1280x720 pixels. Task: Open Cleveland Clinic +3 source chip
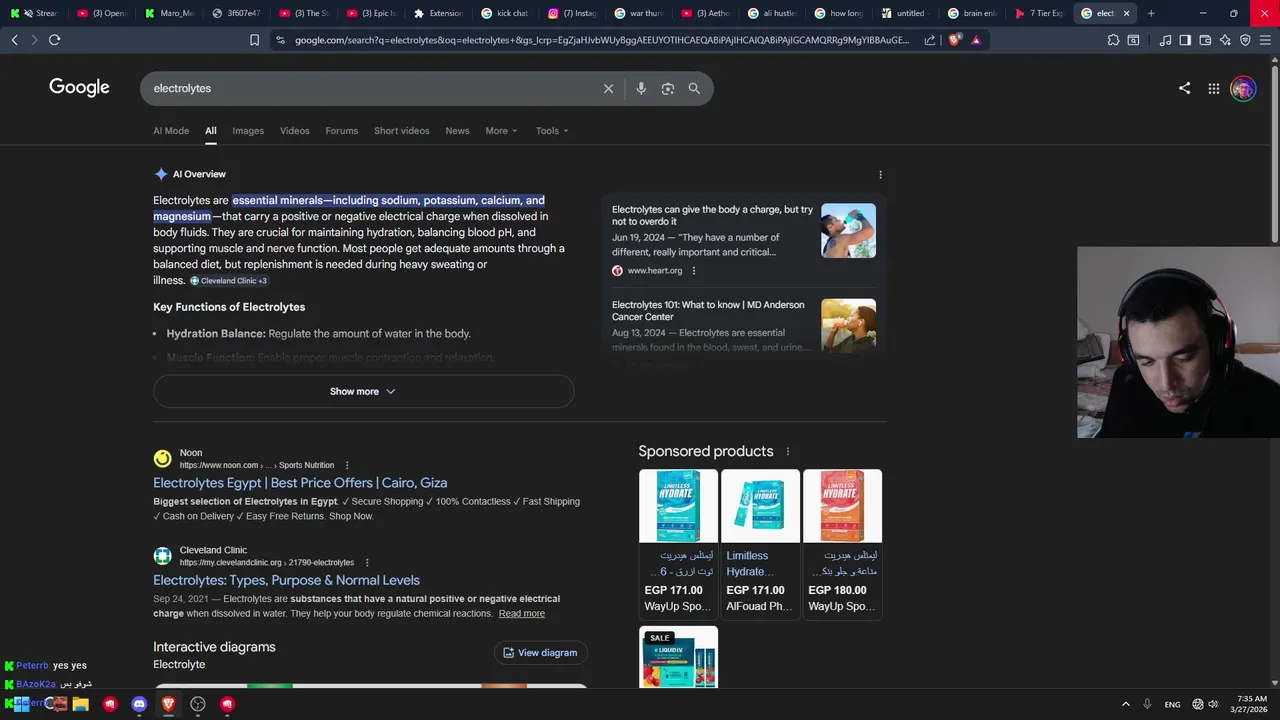(x=229, y=281)
